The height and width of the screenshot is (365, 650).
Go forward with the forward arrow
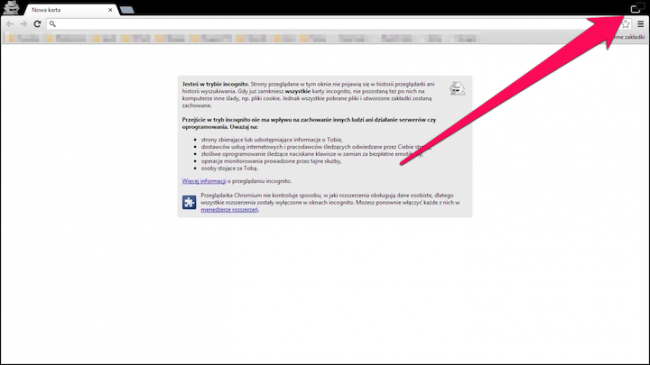pyautogui.click(x=23, y=24)
